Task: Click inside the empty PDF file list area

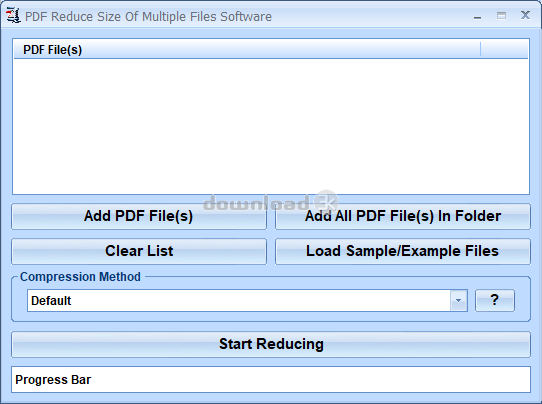Action: (271, 126)
